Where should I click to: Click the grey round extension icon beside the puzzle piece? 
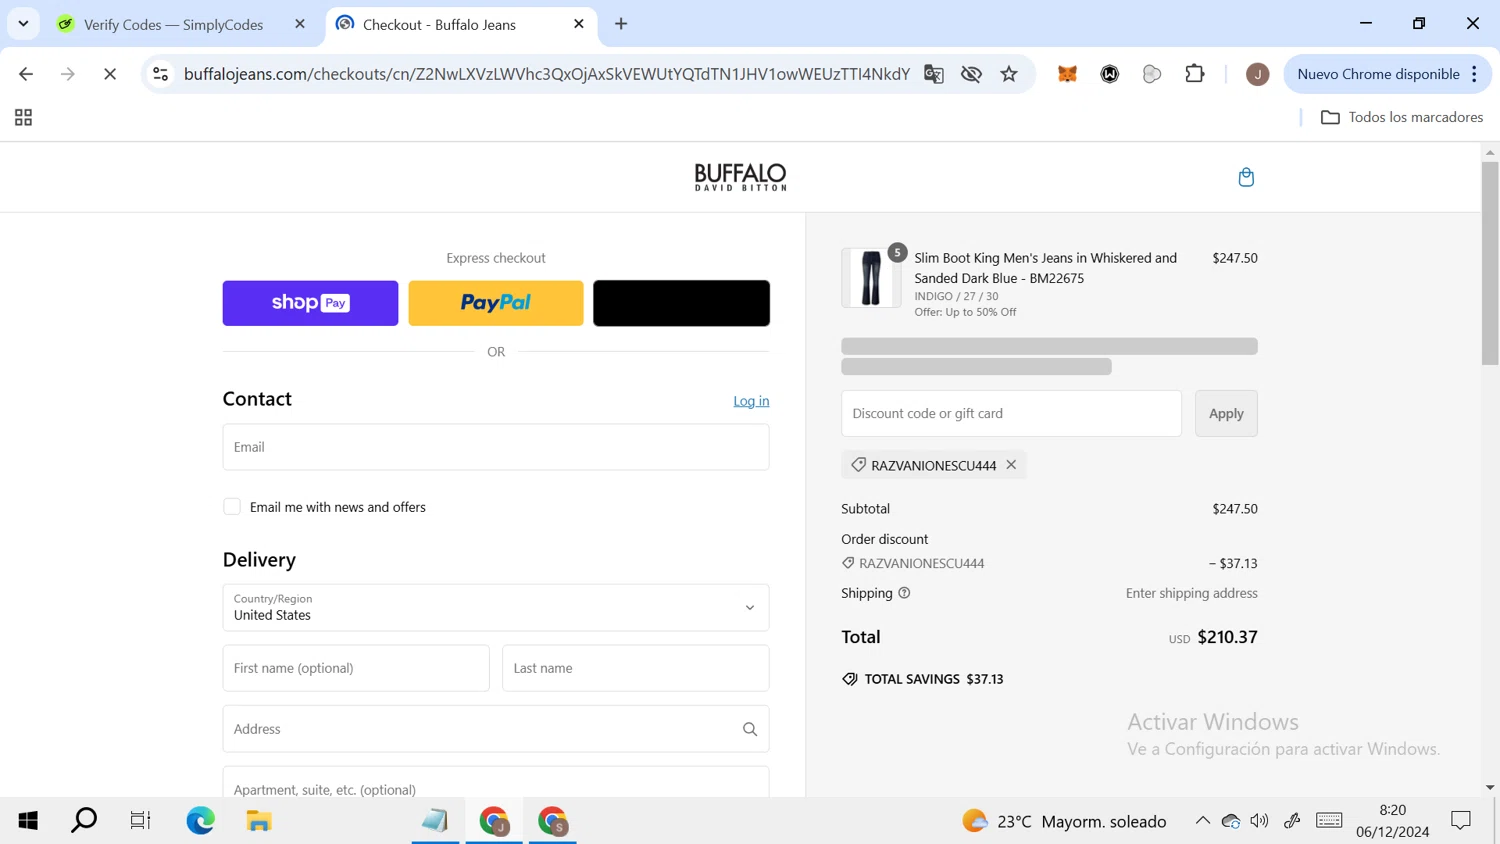click(1152, 74)
